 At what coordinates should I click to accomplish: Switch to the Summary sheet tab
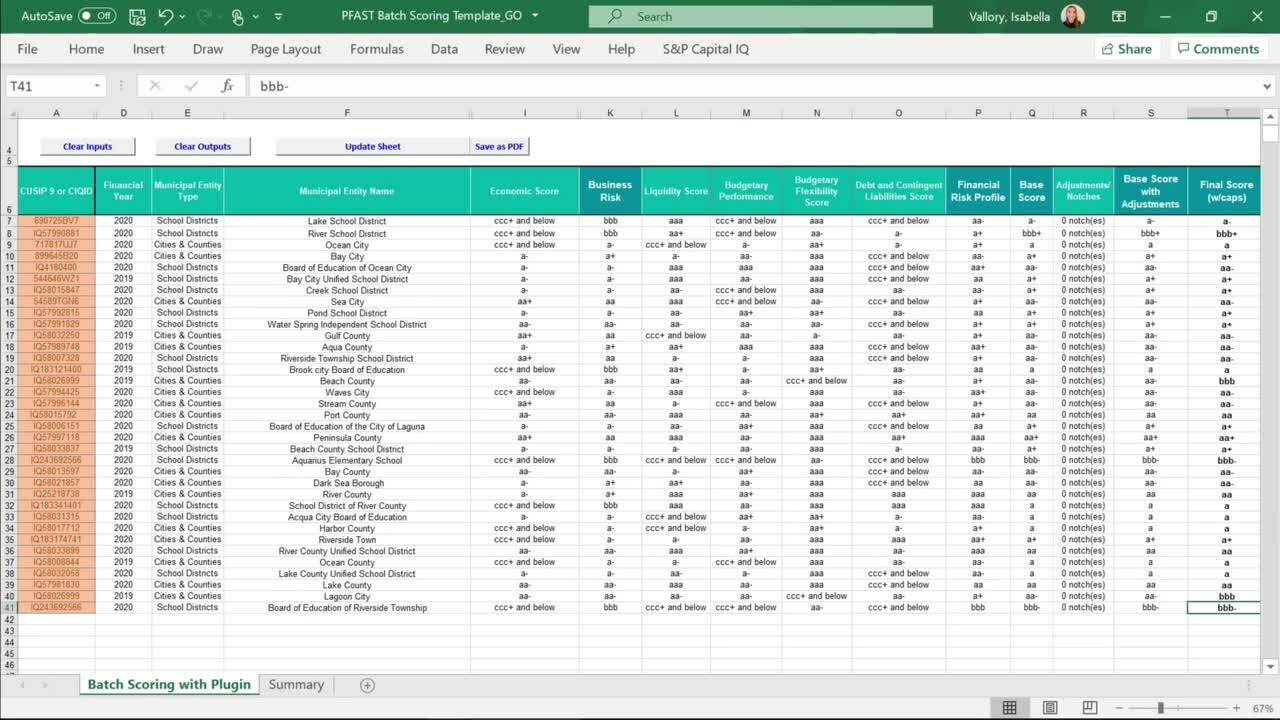click(x=296, y=685)
